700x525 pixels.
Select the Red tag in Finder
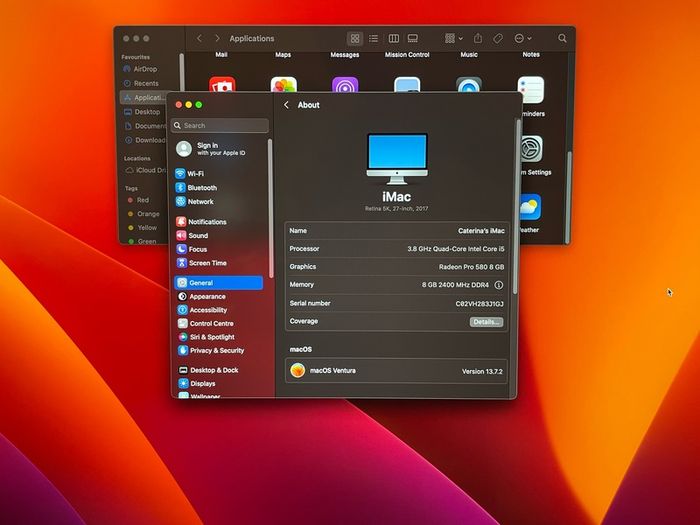coord(138,200)
